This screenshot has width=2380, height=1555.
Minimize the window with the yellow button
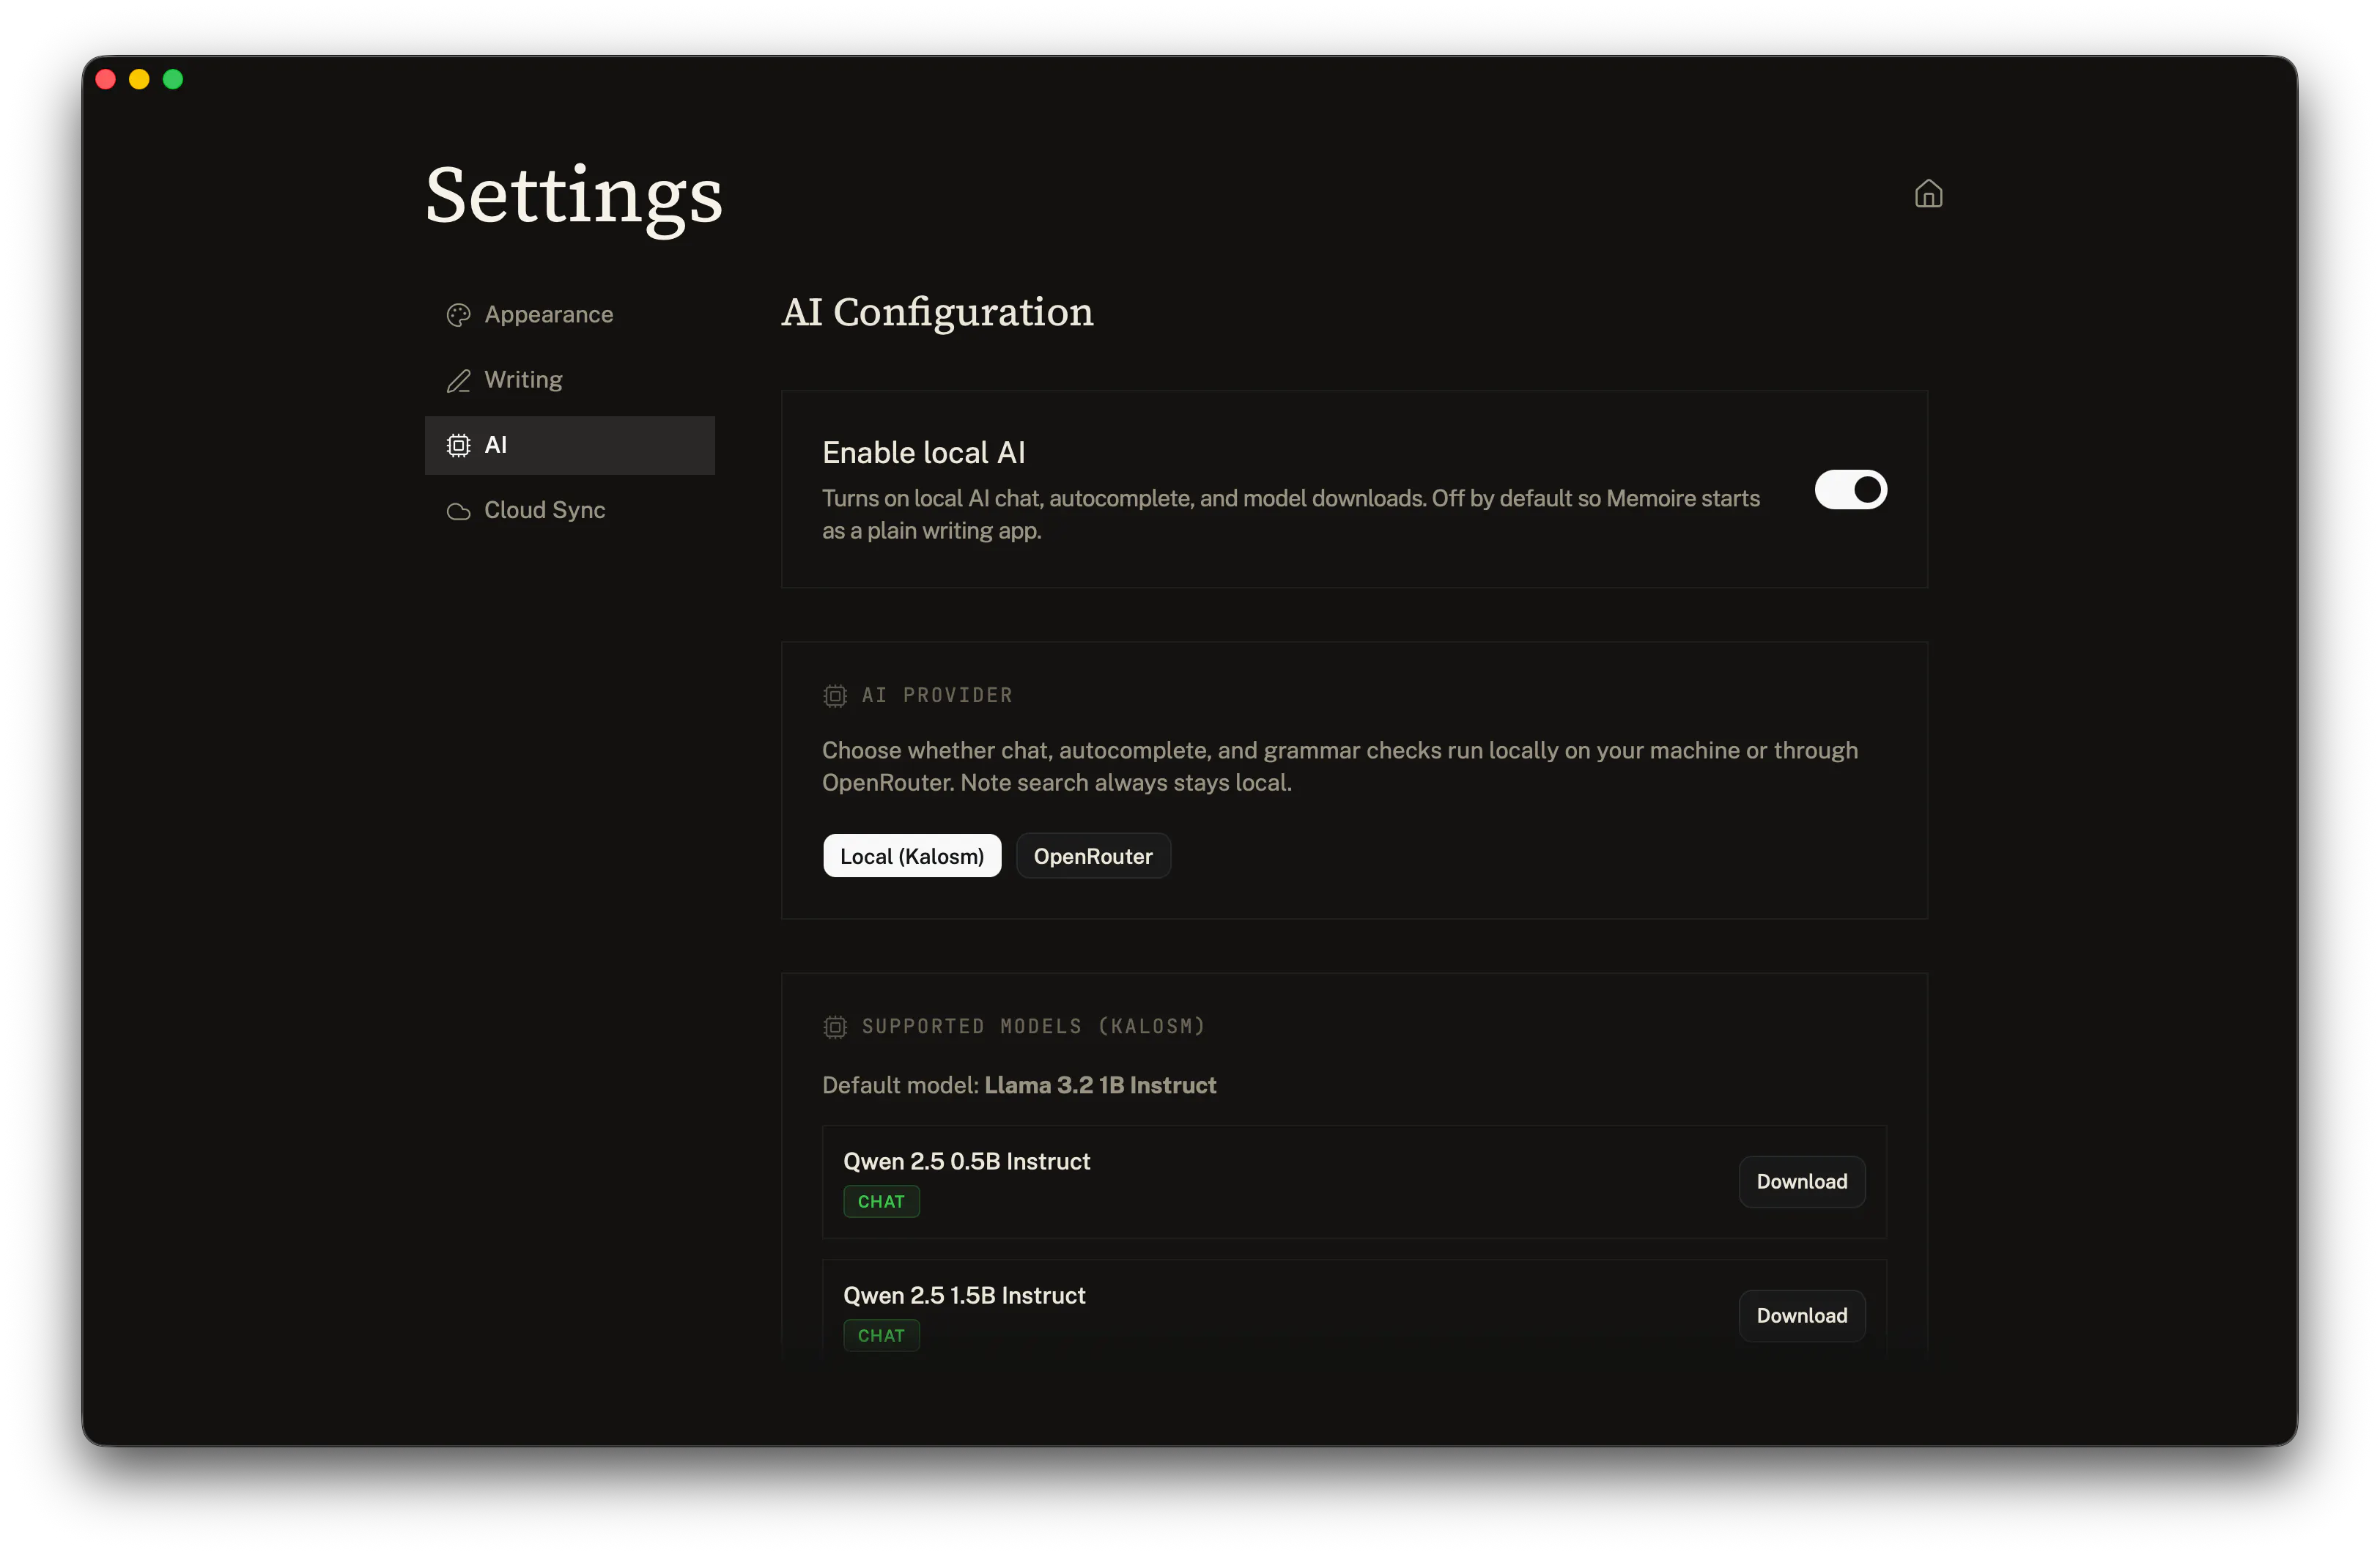[139, 79]
